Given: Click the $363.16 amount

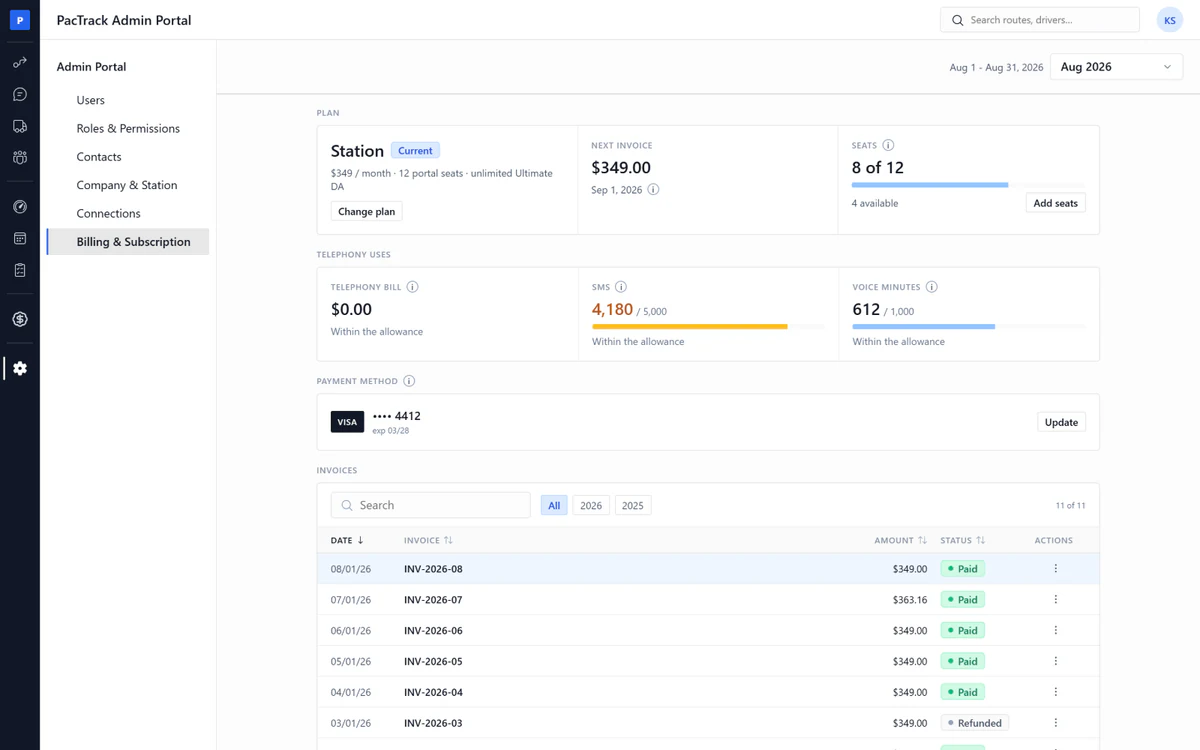Looking at the screenshot, I should point(910,600).
